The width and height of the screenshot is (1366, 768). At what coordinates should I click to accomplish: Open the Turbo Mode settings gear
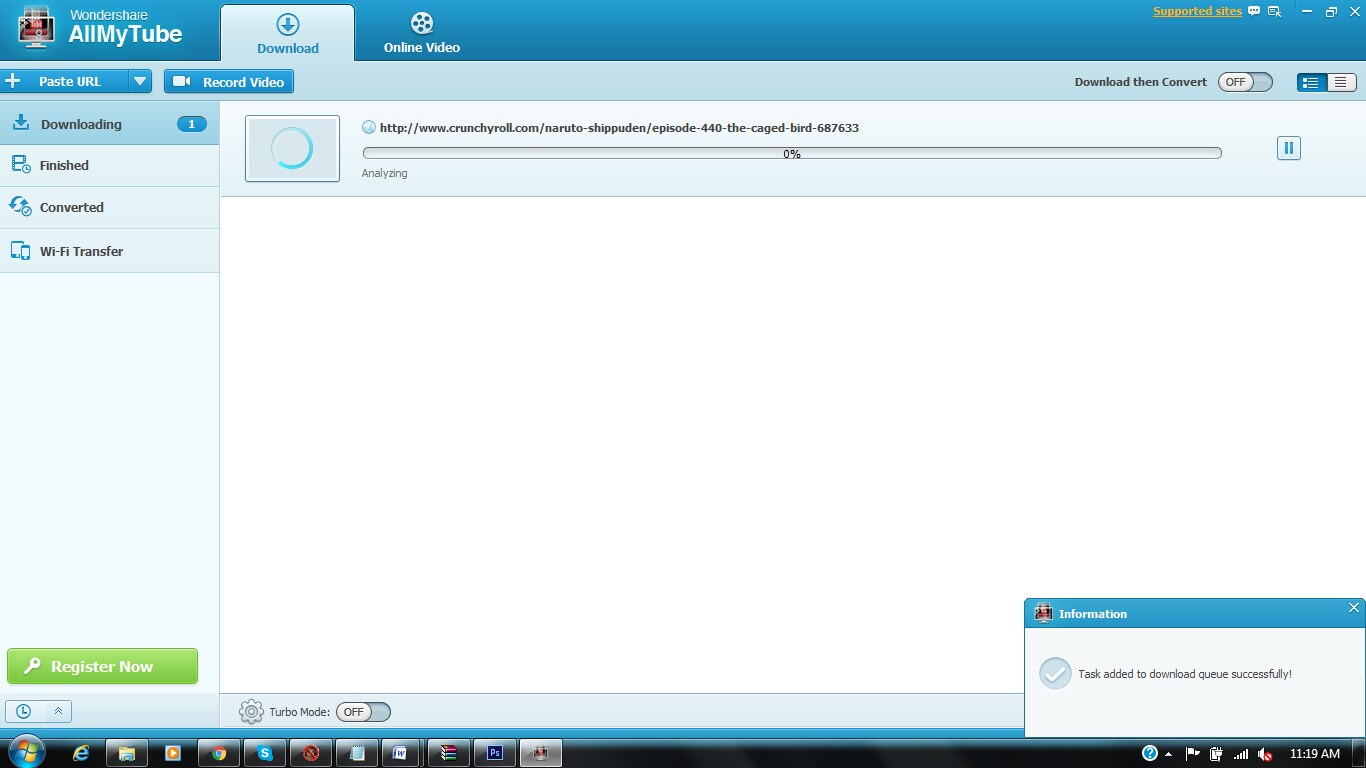(x=251, y=712)
